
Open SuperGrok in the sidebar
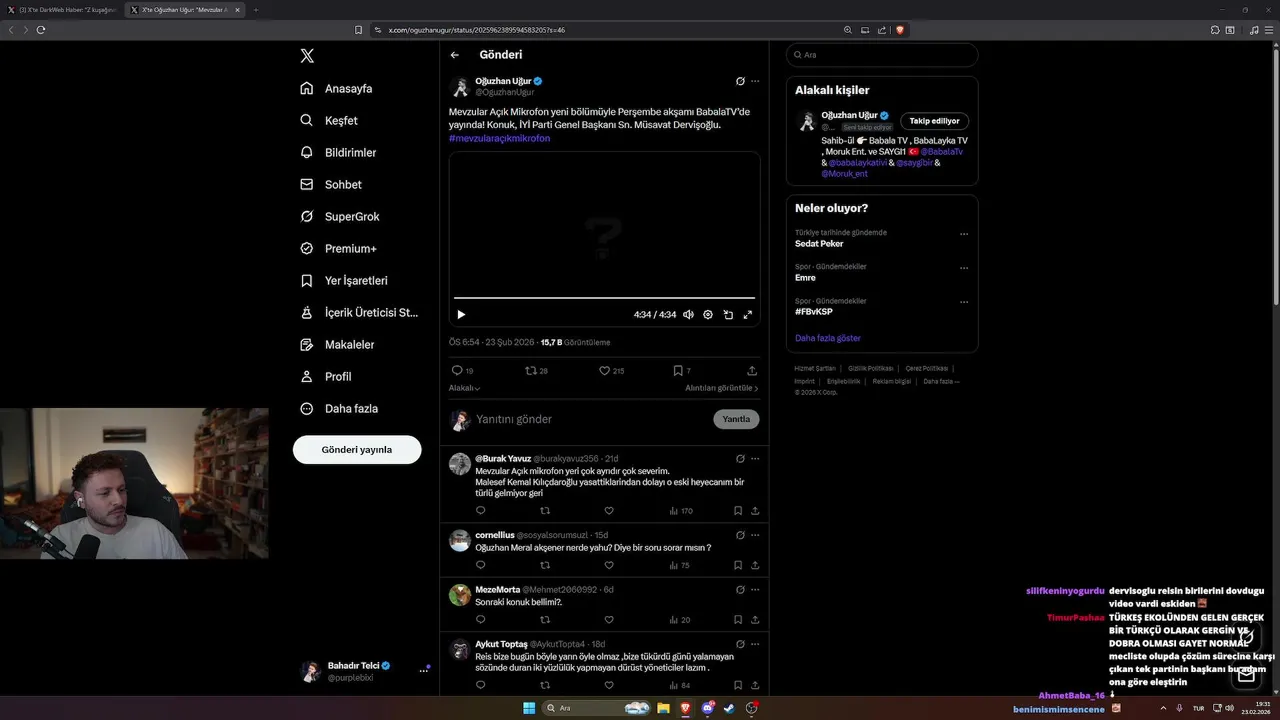point(339,216)
